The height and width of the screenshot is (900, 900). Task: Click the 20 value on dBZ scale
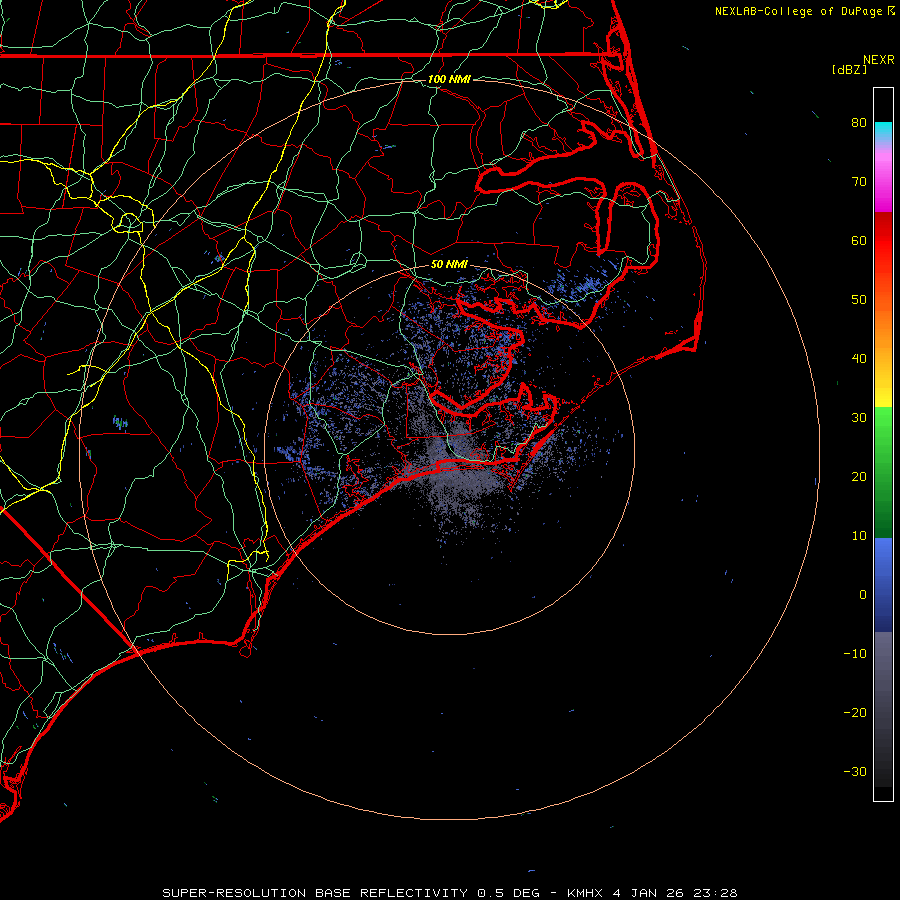pyautogui.click(x=859, y=476)
